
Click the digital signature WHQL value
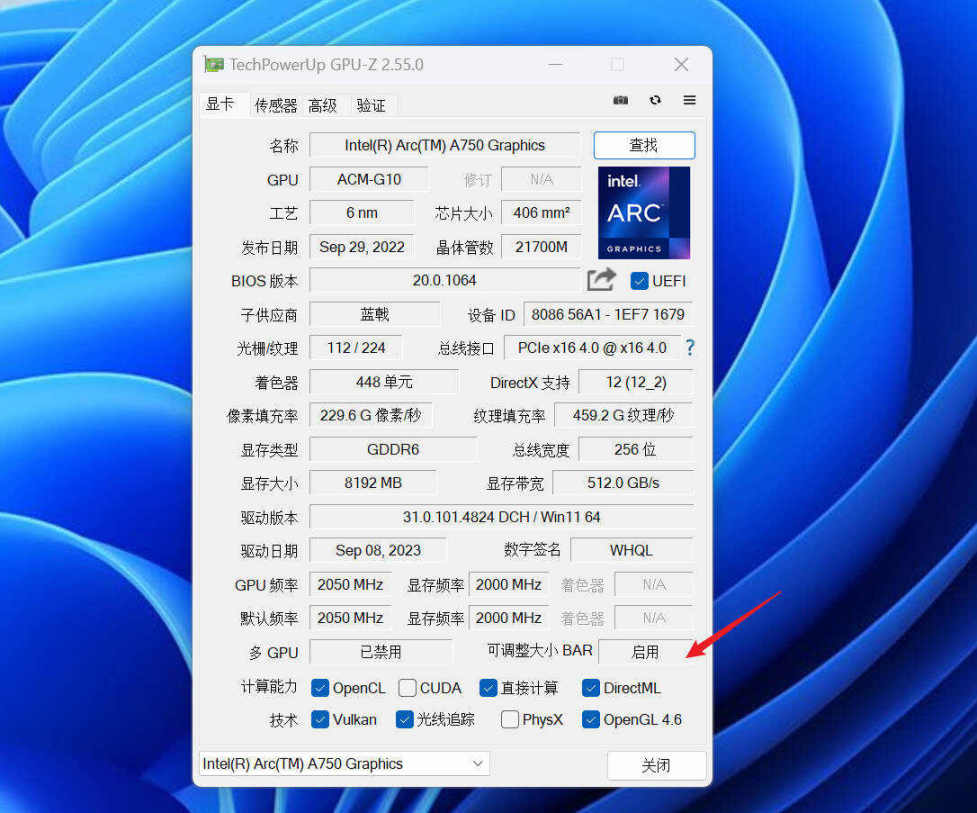pyautogui.click(x=632, y=551)
